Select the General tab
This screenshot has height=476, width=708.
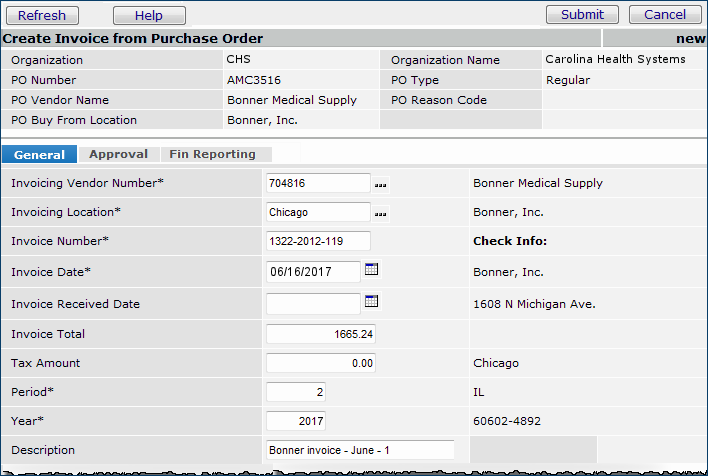click(40, 154)
